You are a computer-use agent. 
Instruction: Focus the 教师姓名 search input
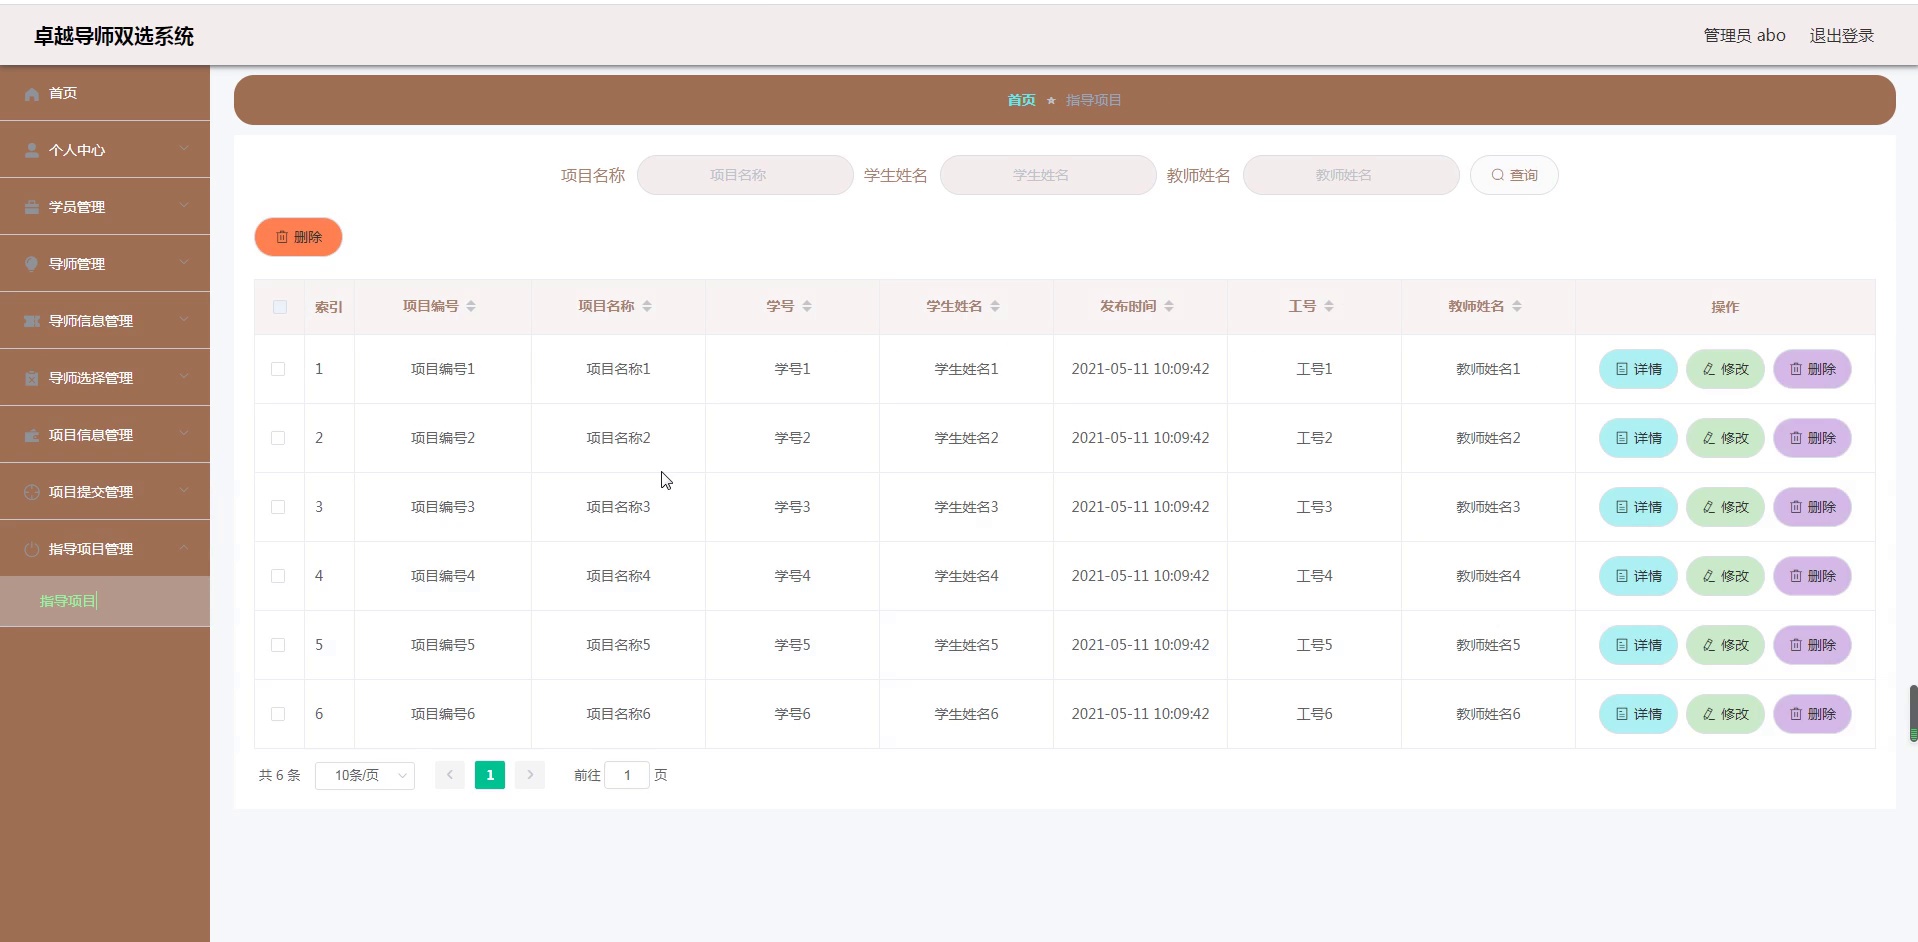point(1351,175)
